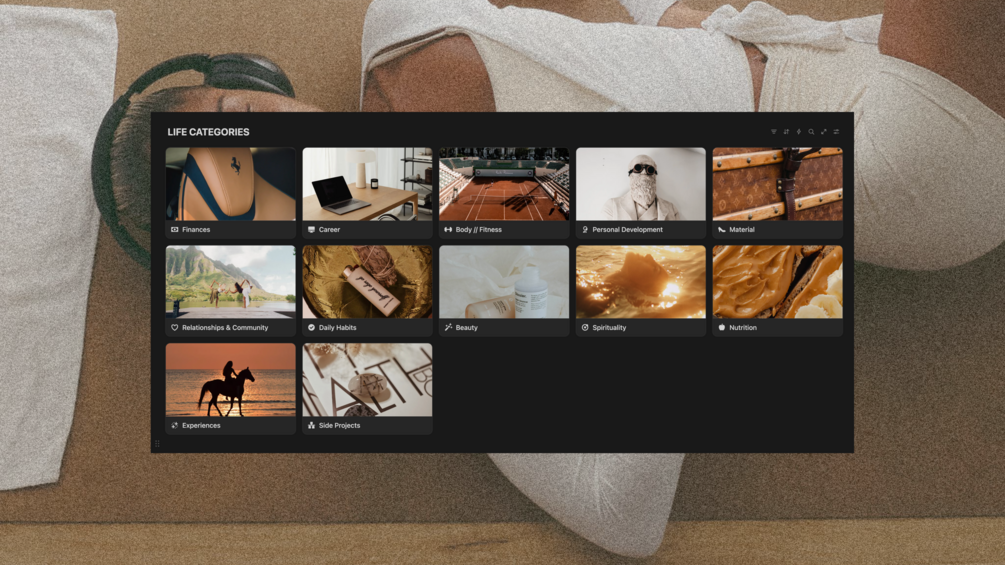Open the peanut butter toast Nutrition thumbnail
Image resolution: width=1005 pixels, height=565 pixels.
(777, 282)
